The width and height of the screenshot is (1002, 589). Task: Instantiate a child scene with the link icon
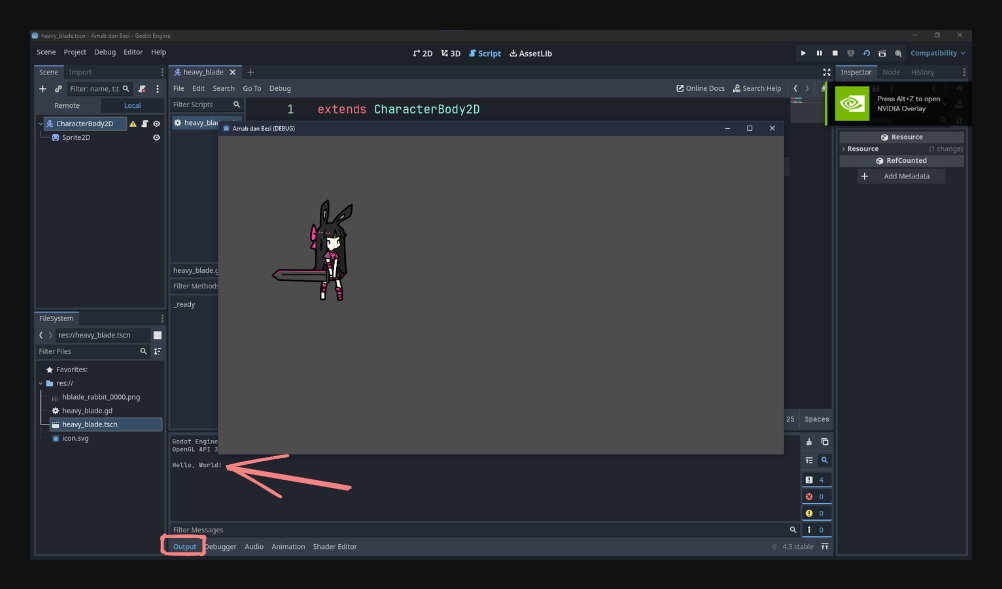pos(58,89)
